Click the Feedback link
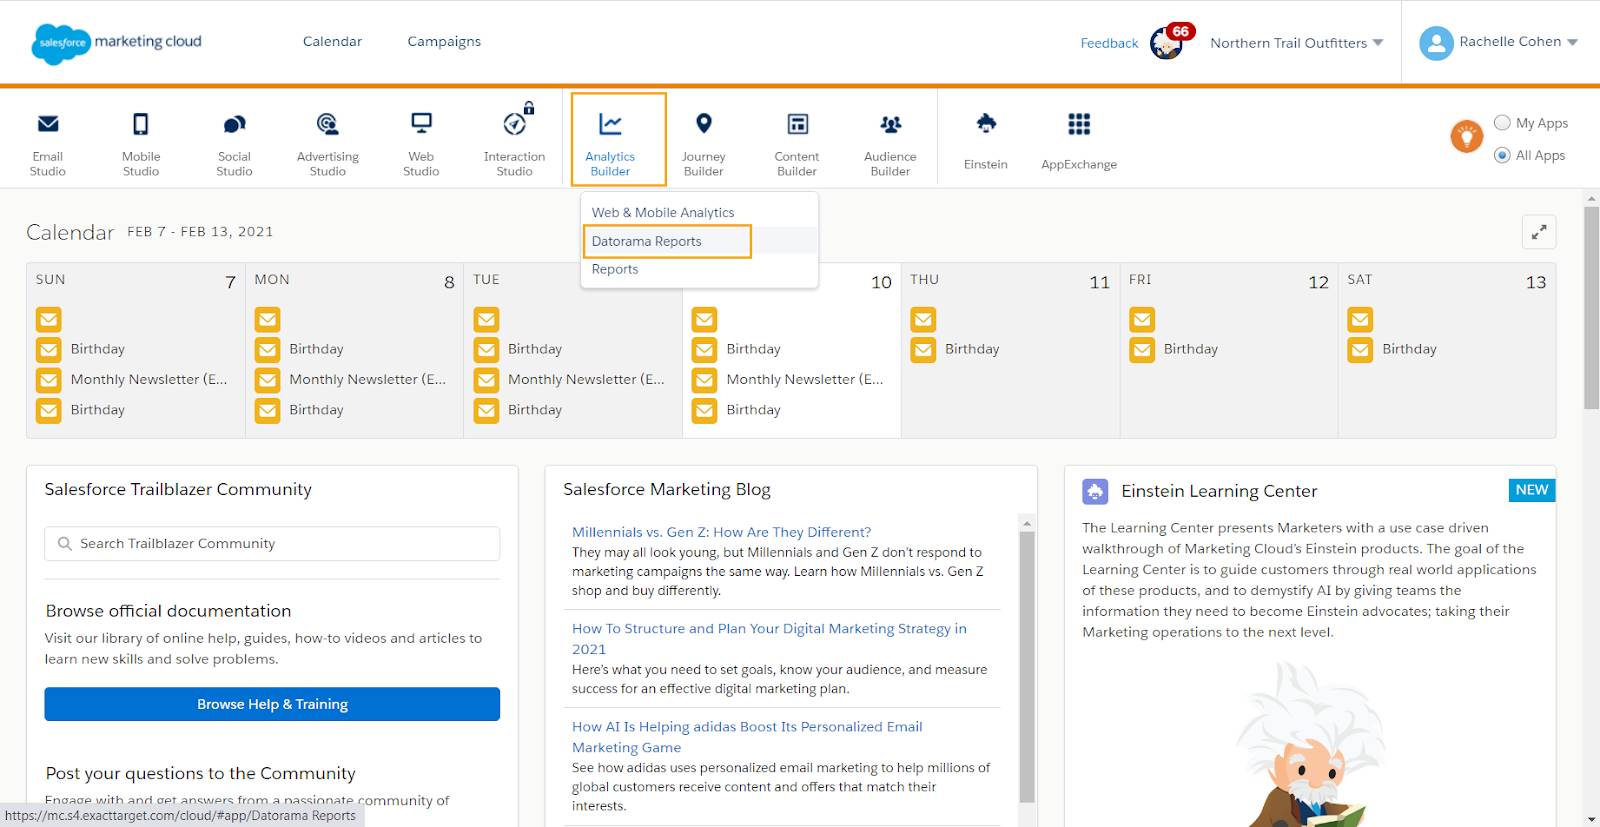 pos(1109,43)
